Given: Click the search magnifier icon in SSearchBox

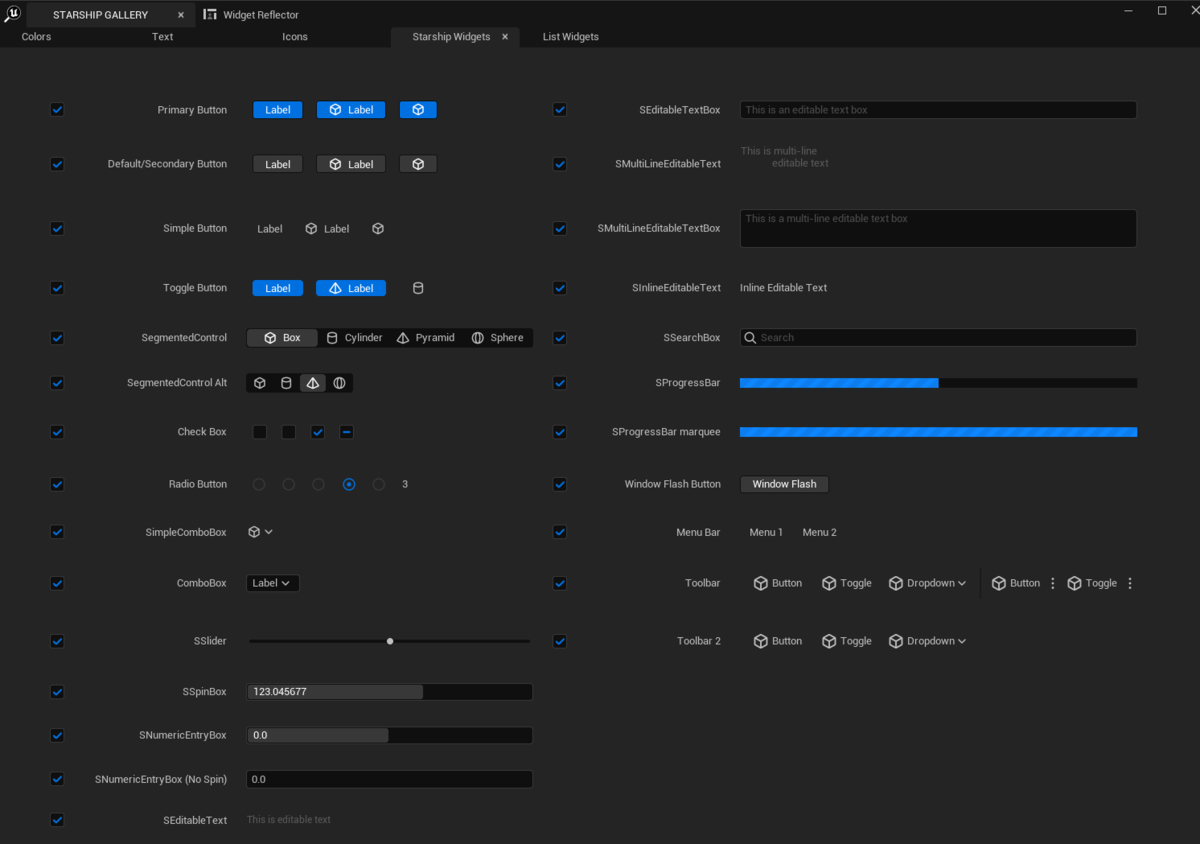Looking at the screenshot, I should tap(749, 338).
